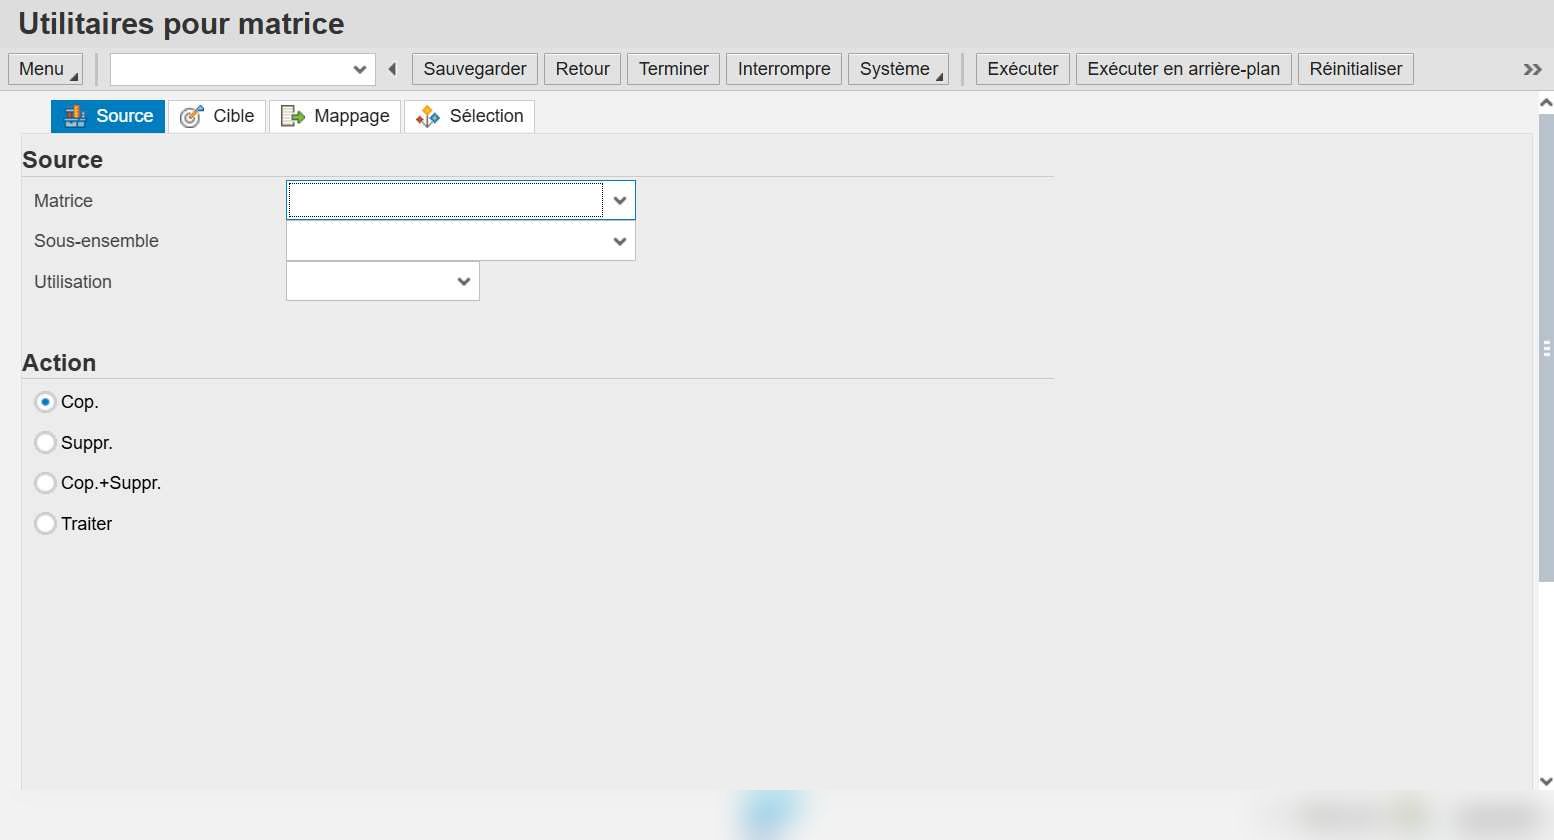Viewport: 1554px width, 840px height.
Task: Click the scrollbar down arrow
Action: point(1546,781)
